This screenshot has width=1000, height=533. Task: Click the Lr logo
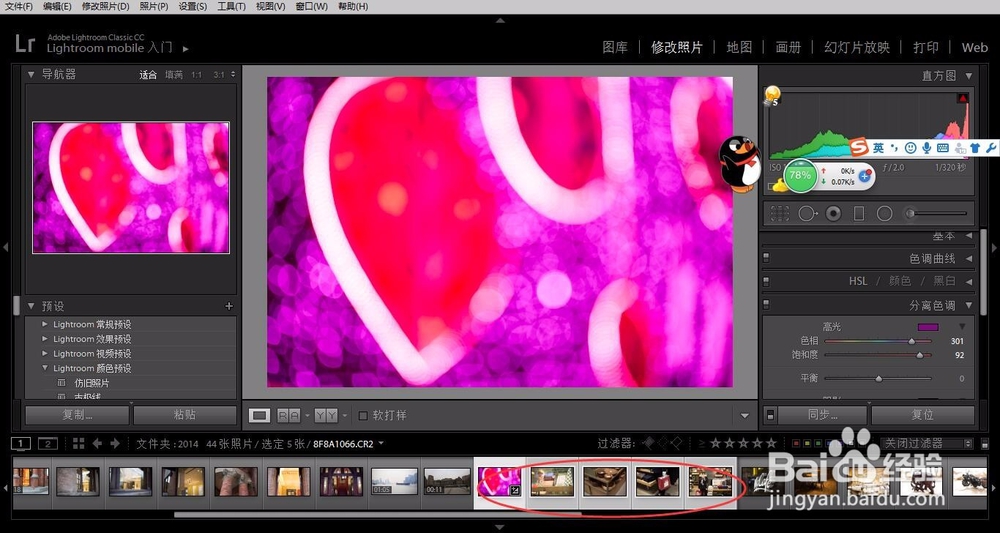tap(25, 43)
